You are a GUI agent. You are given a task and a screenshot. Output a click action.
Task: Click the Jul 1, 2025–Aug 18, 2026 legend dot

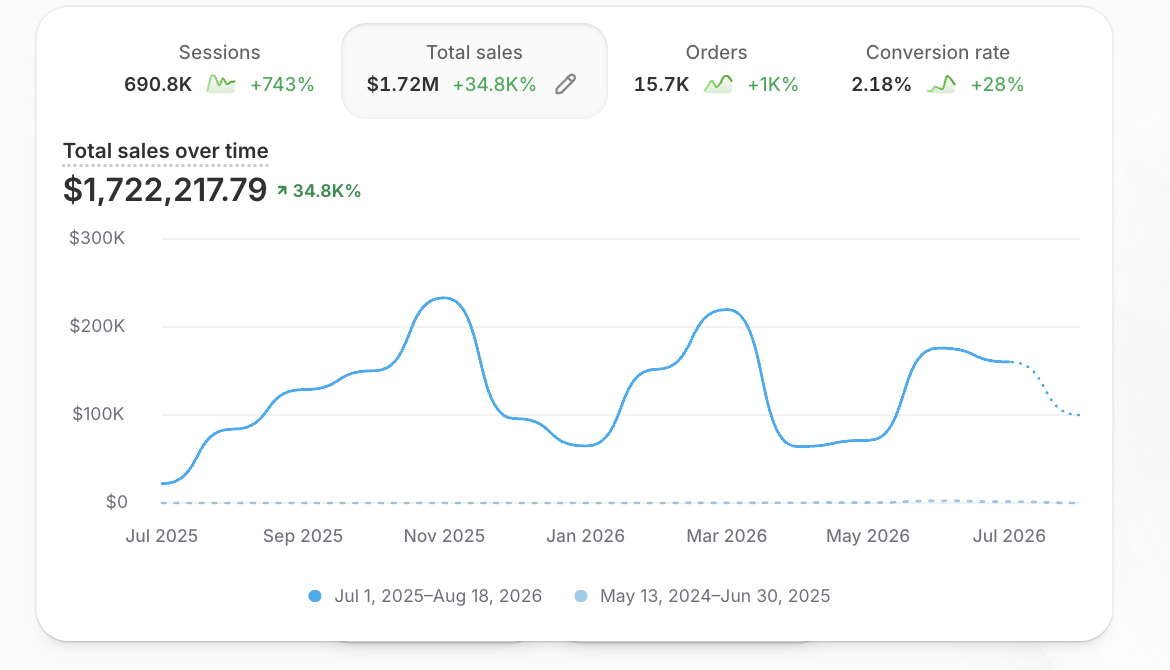315,596
